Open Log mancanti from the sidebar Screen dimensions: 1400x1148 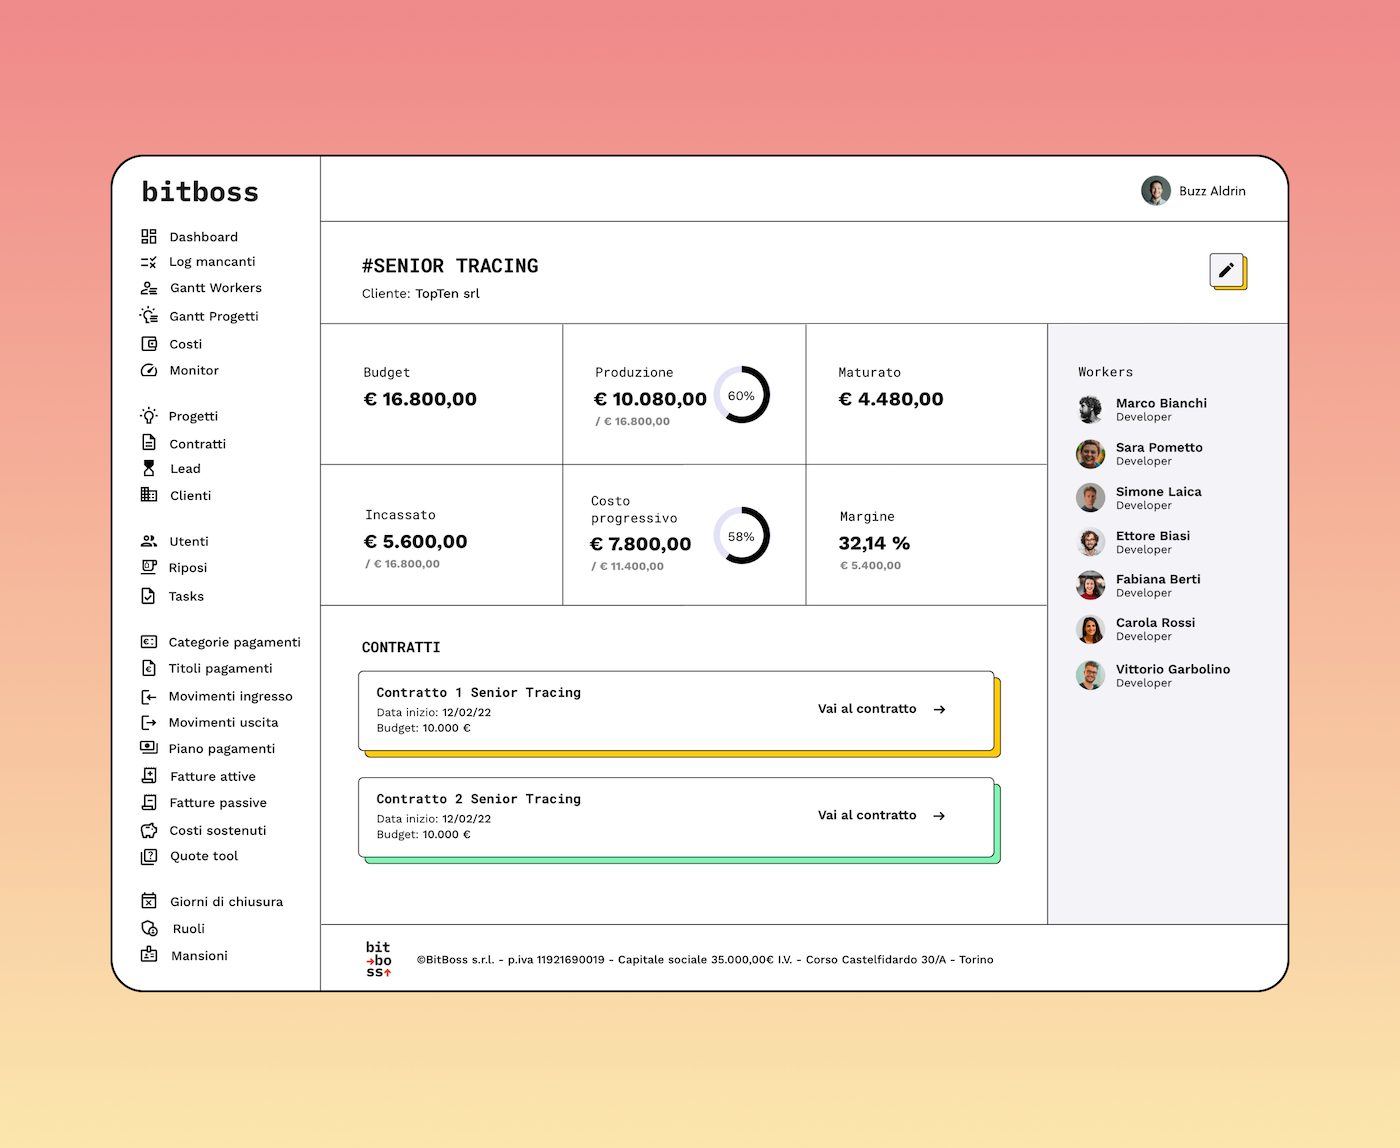point(212,262)
